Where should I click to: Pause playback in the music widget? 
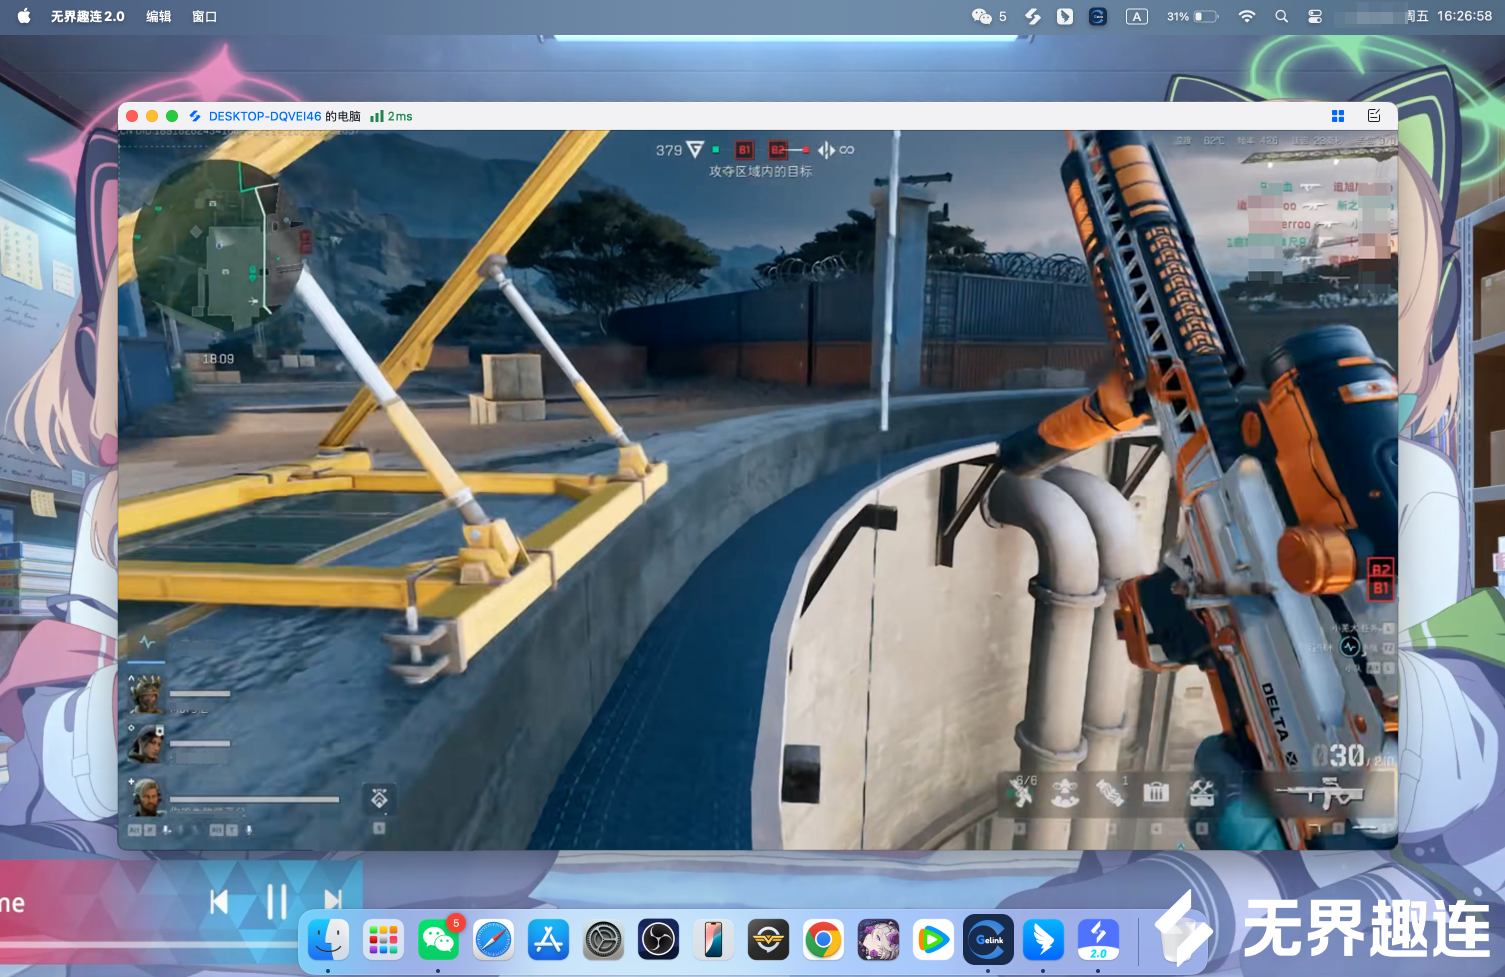pyautogui.click(x=277, y=902)
